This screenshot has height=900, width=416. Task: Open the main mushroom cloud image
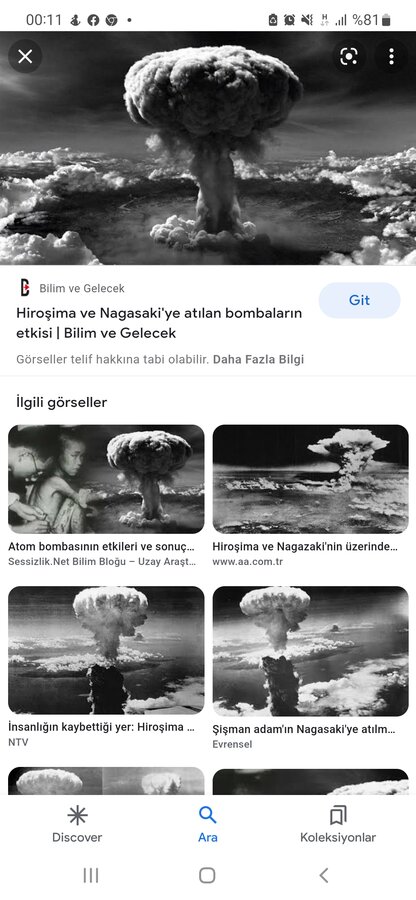pyautogui.click(x=208, y=148)
